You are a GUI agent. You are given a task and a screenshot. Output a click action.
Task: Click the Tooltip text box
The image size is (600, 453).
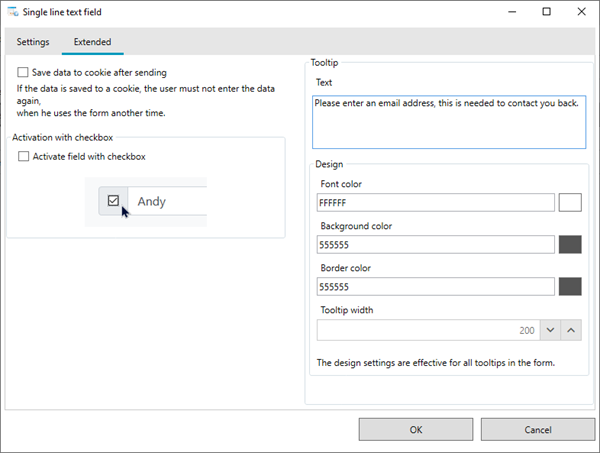pyautogui.click(x=449, y=122)
